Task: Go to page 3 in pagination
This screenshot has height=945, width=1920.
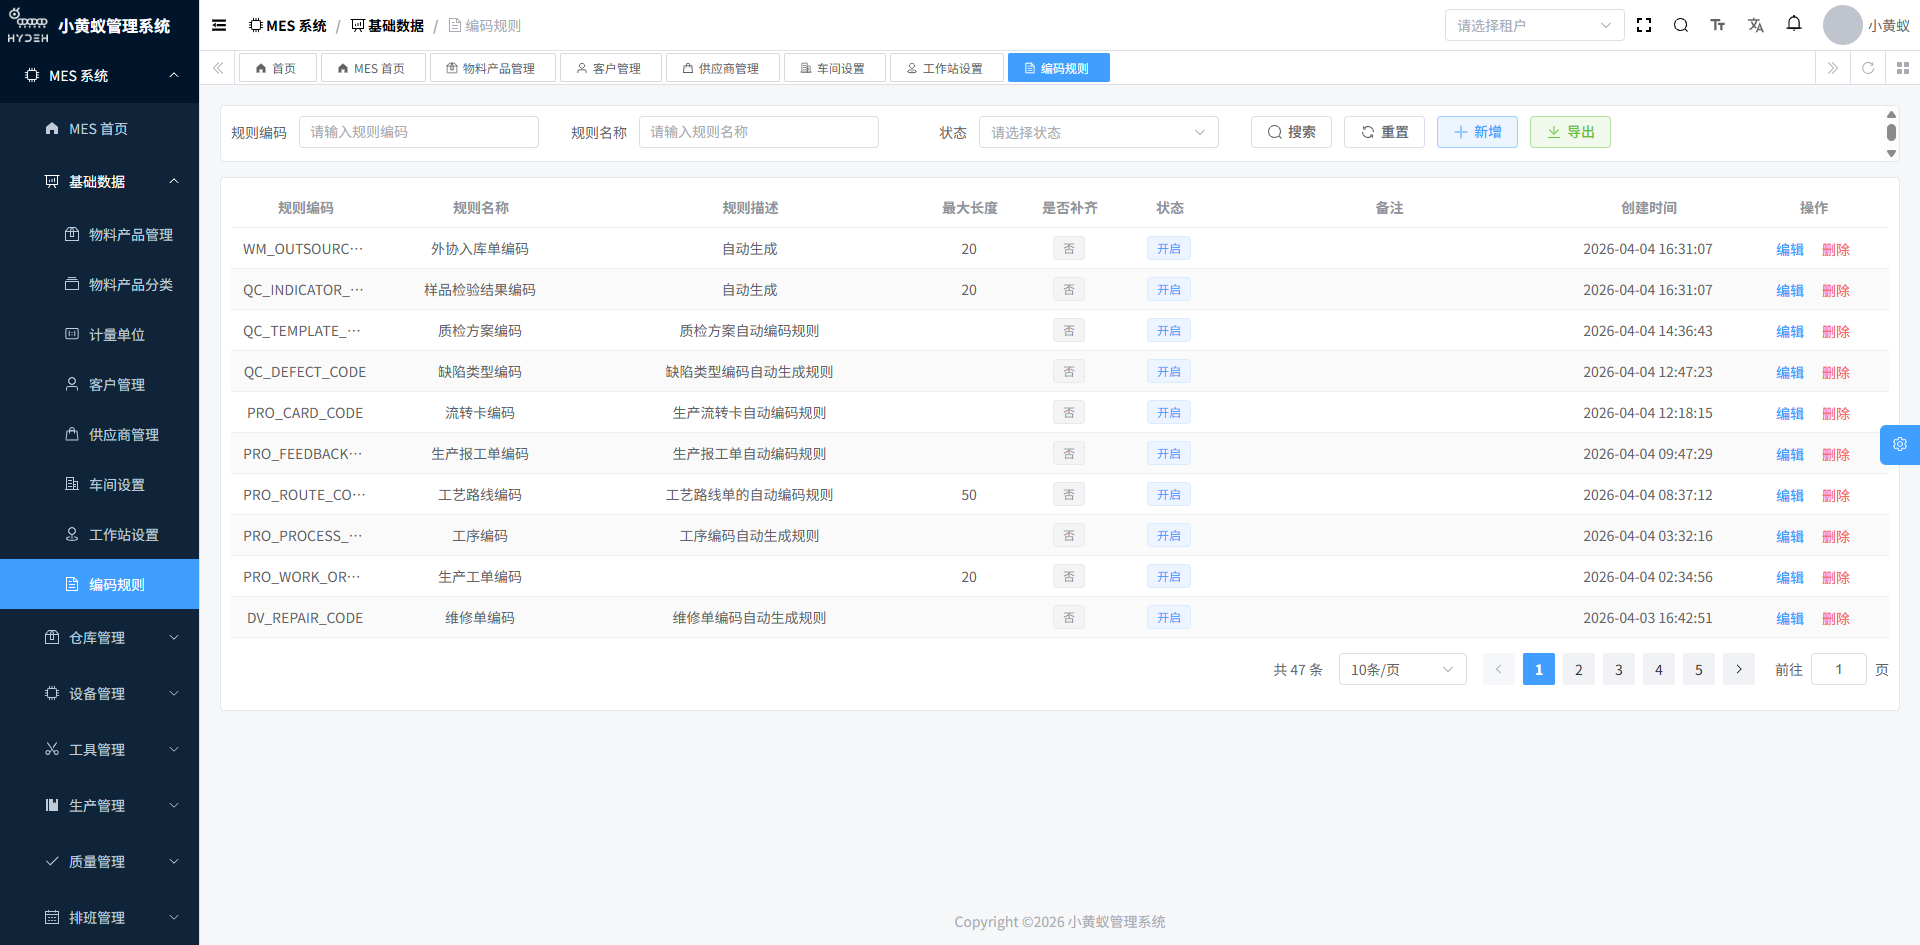Action: tap(1619, 669)
